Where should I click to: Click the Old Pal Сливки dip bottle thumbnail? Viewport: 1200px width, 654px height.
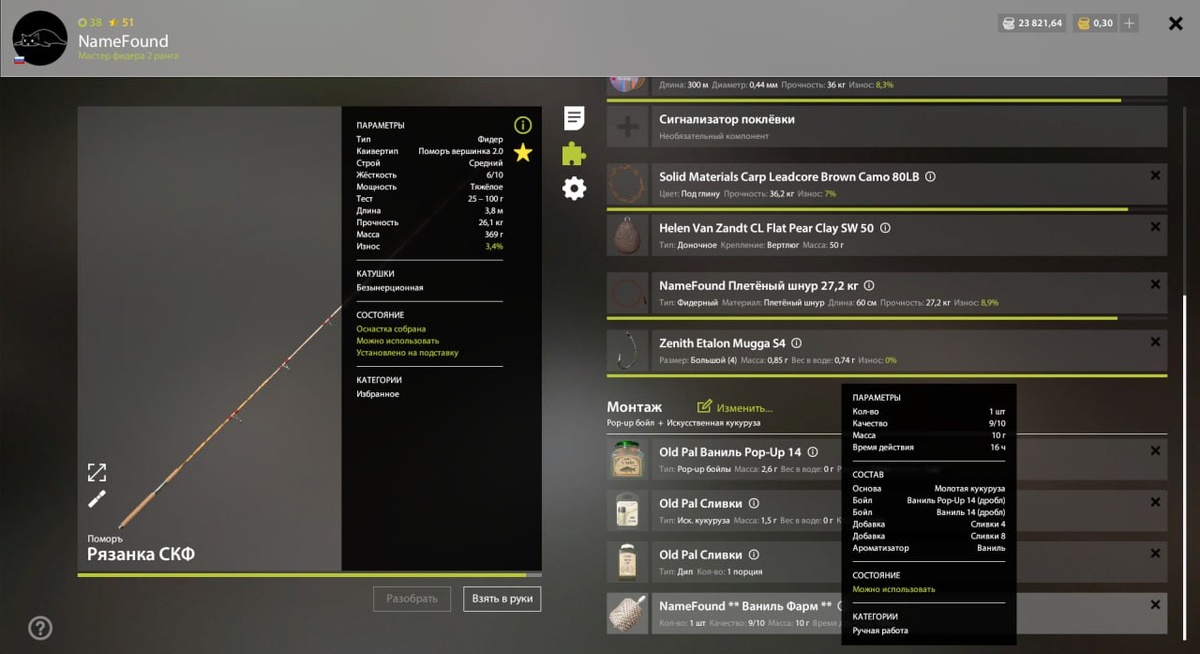click(628, 562)
